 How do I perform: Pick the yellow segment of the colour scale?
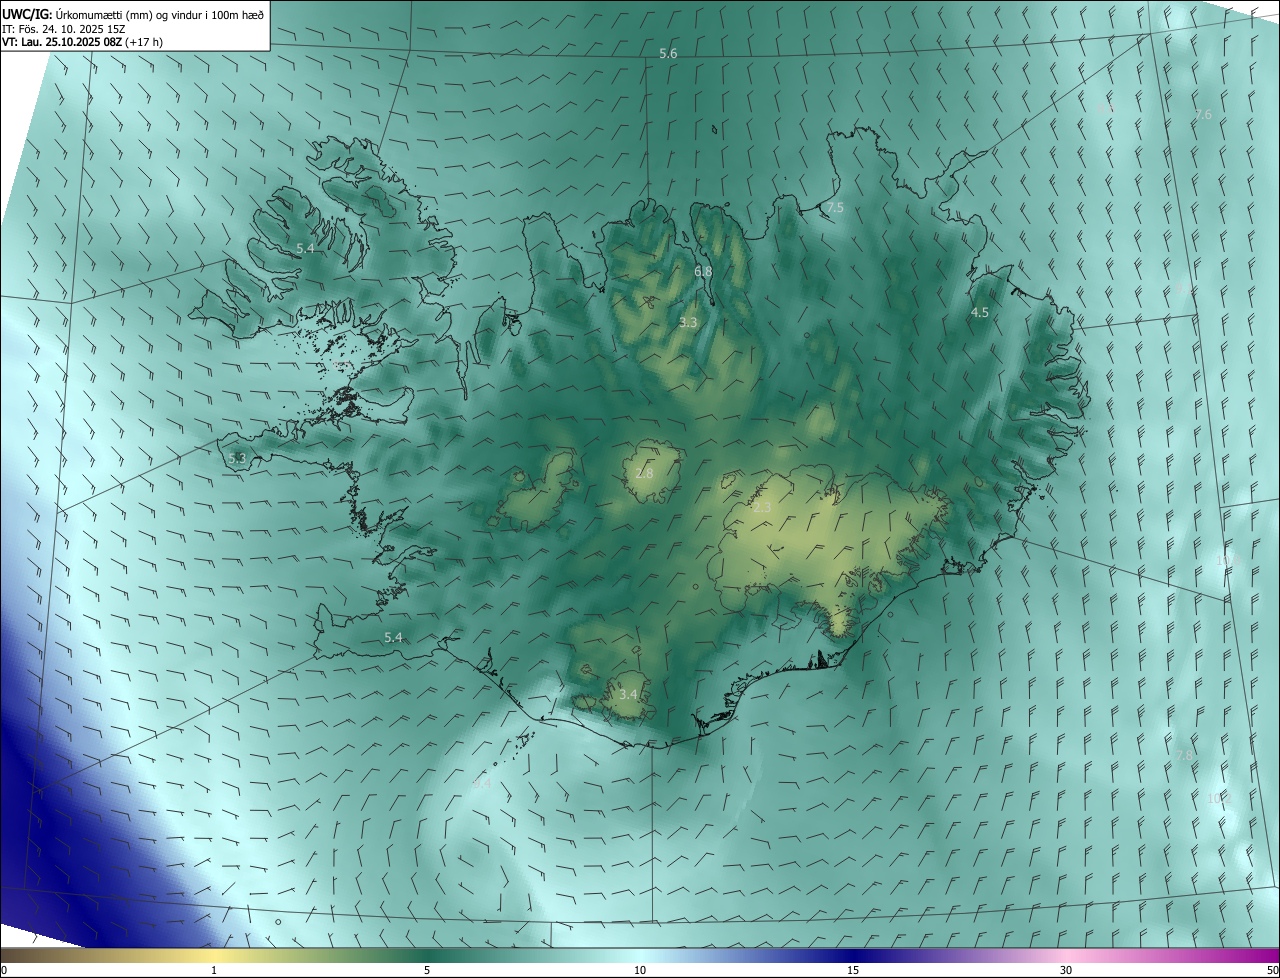215,956
